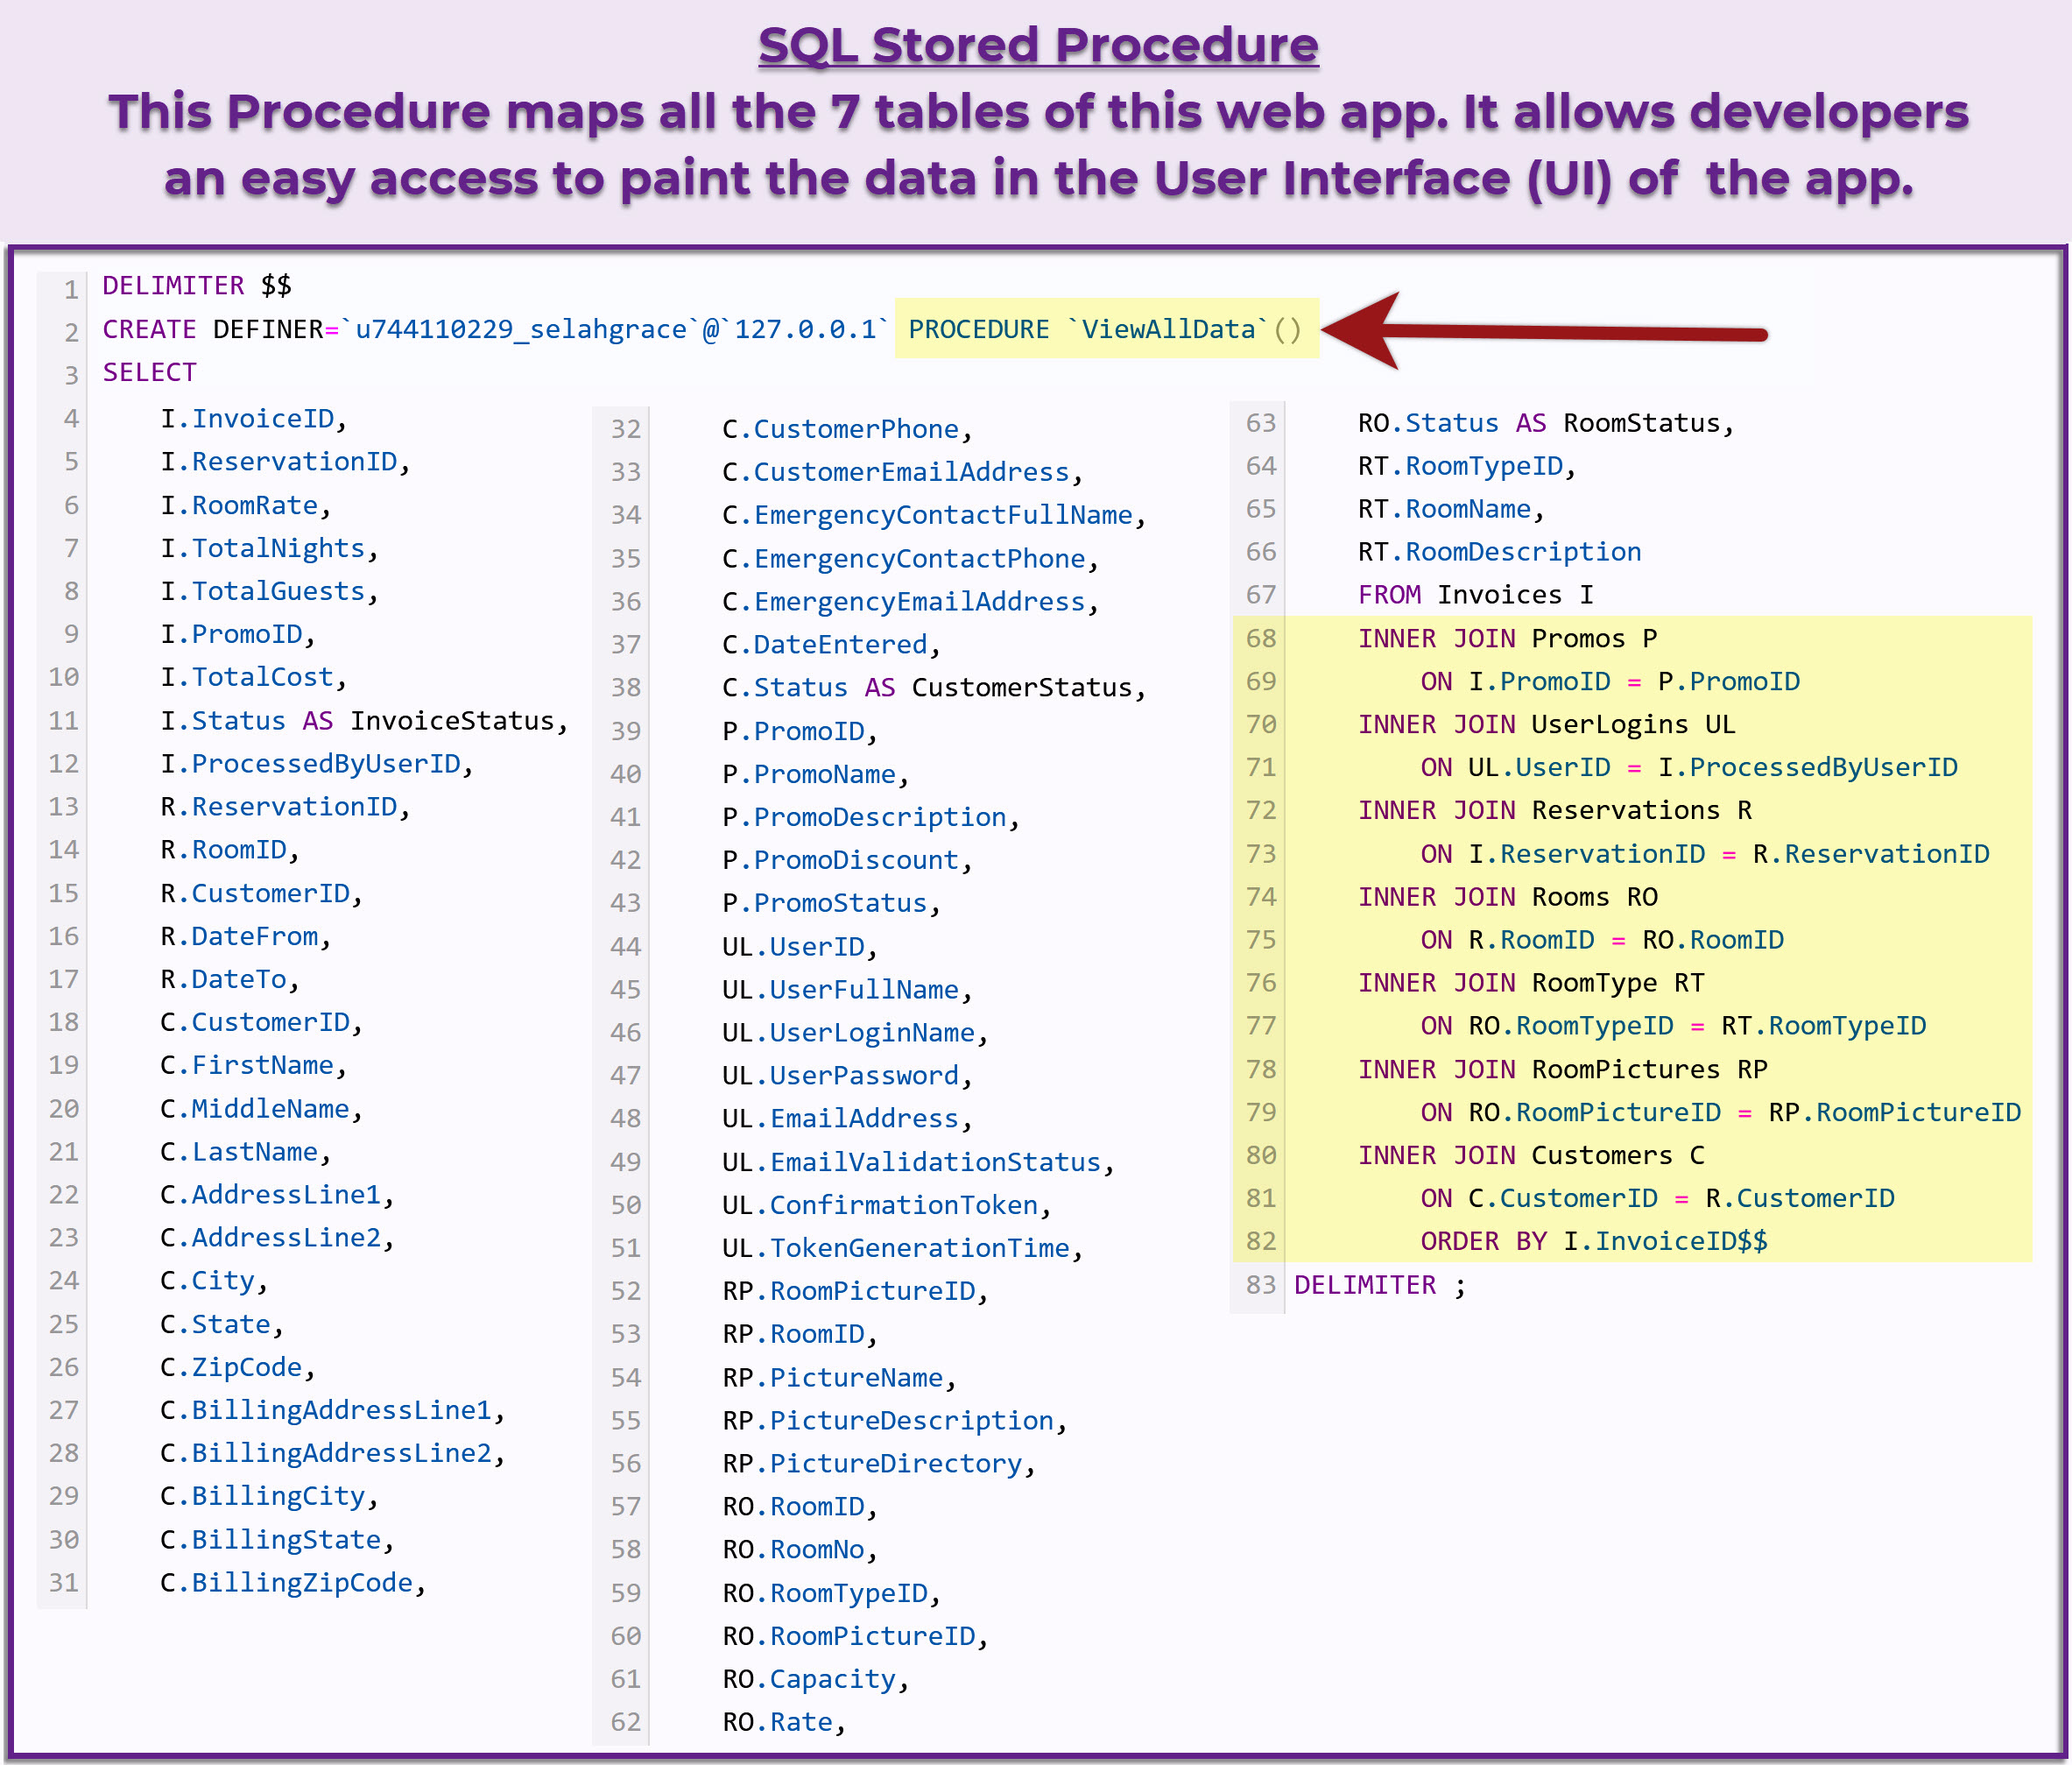Click the SELECT keyword on line 3
The width and height of the screenshot is (2072, 1765).
point(149,372)
